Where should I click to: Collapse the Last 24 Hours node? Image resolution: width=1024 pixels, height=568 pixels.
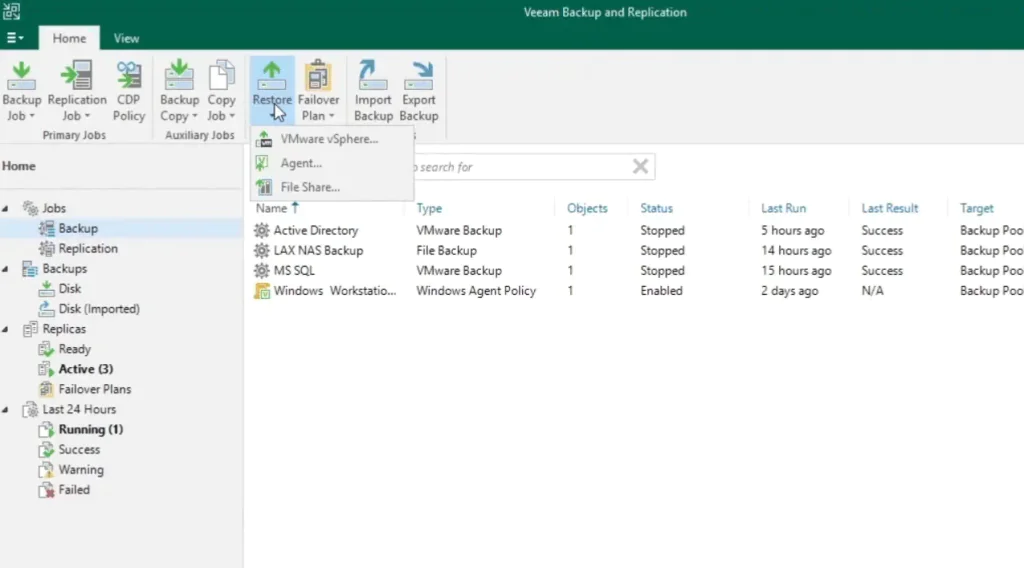[x=6, y=410]
